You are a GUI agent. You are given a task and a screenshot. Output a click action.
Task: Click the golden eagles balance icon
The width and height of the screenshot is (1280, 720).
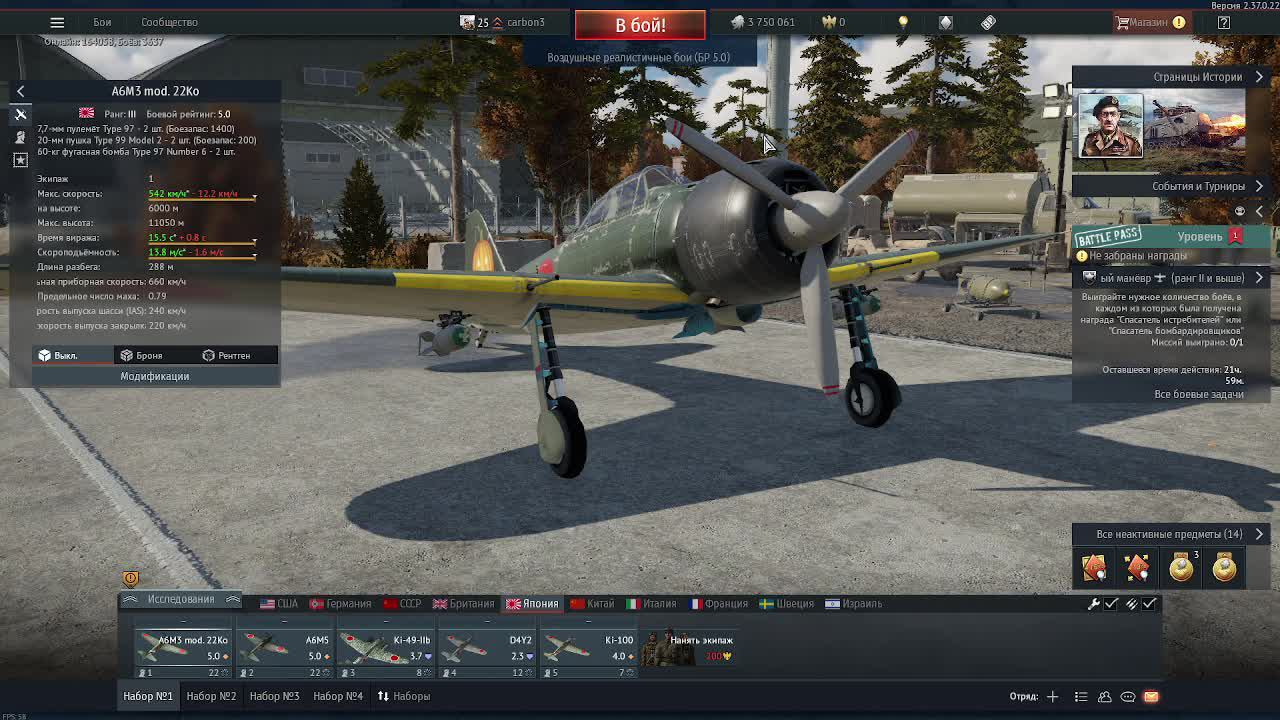(829, 22)
